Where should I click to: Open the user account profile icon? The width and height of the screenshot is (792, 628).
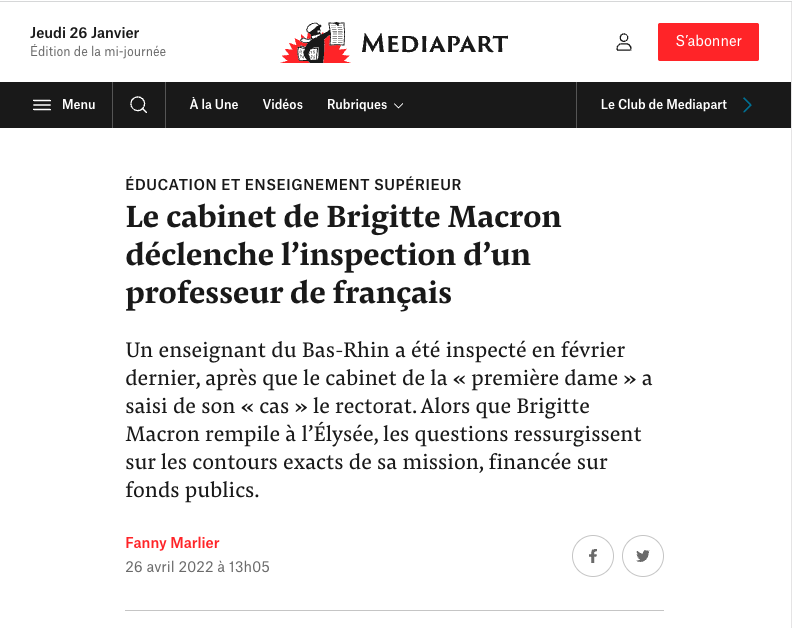(624, 42)
